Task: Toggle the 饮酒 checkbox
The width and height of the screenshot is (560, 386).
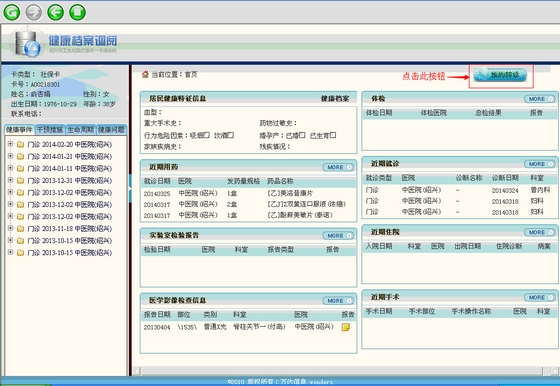Action: click(x=231, y=135)
